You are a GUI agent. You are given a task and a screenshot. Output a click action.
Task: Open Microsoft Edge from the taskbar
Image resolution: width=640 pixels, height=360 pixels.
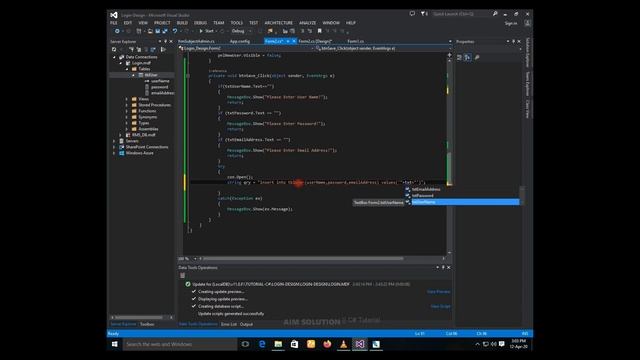tap(262, 344)
